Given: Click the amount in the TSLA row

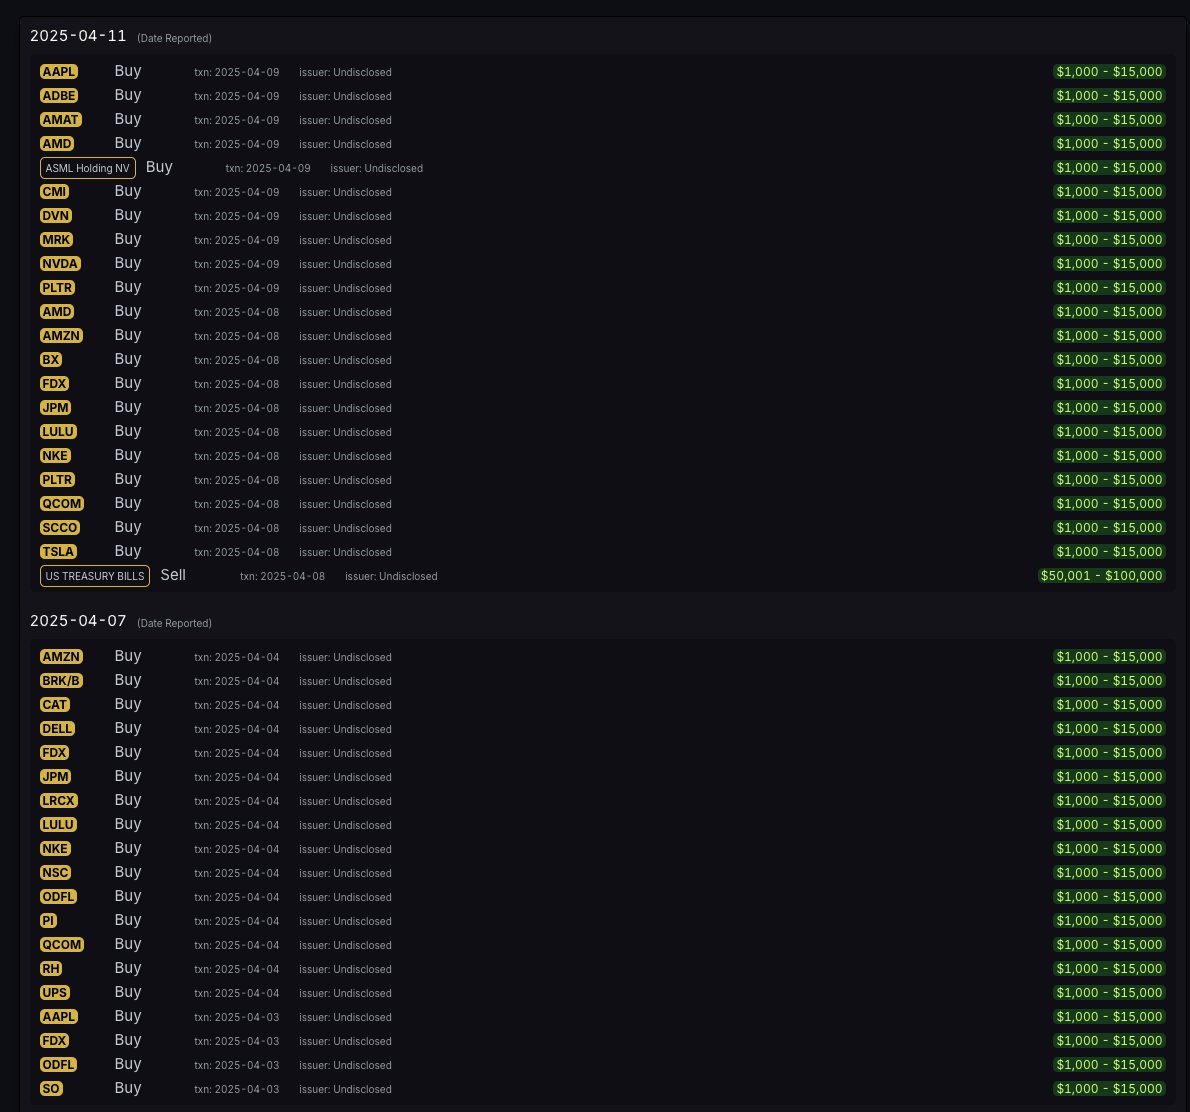Looking at the screenshot, I should click(1109, 552).
